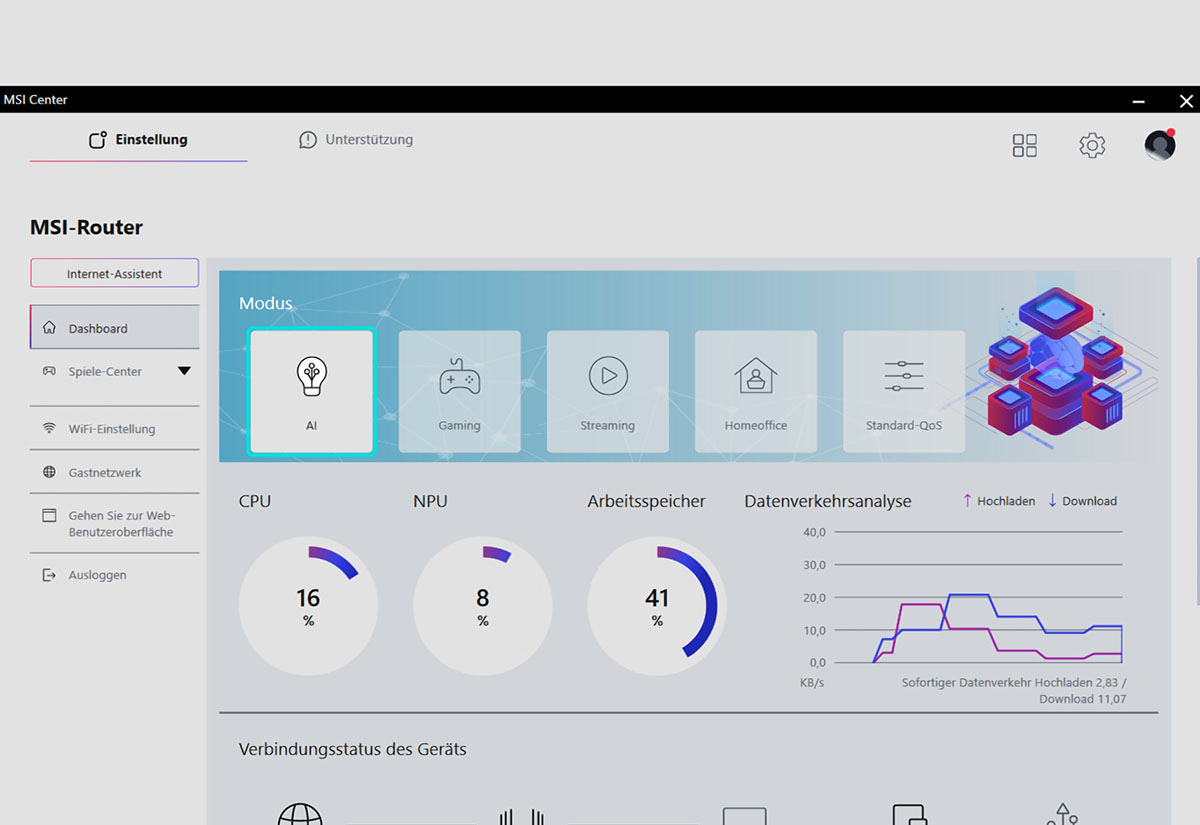Go to the Web-Benutzeroberfläche link

[115, 524]
